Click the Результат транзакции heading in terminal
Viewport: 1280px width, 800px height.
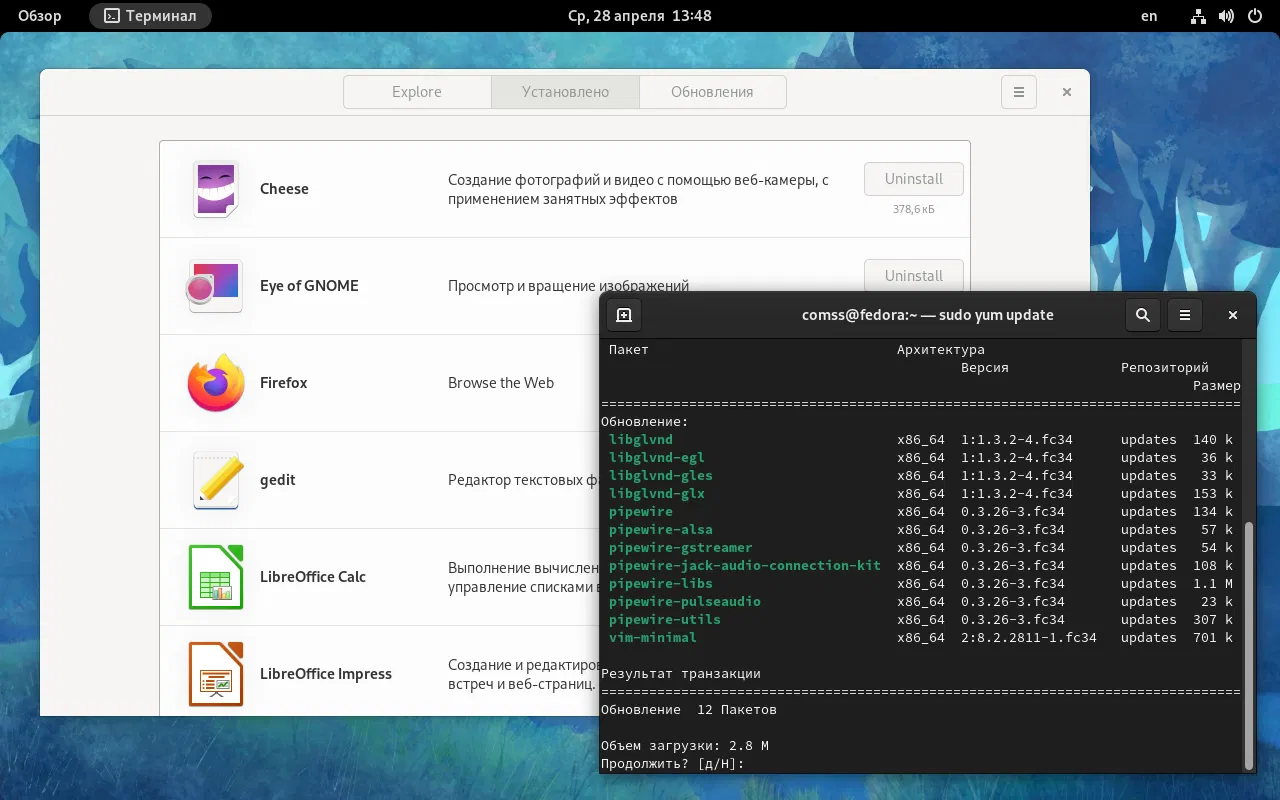[681, 674]
